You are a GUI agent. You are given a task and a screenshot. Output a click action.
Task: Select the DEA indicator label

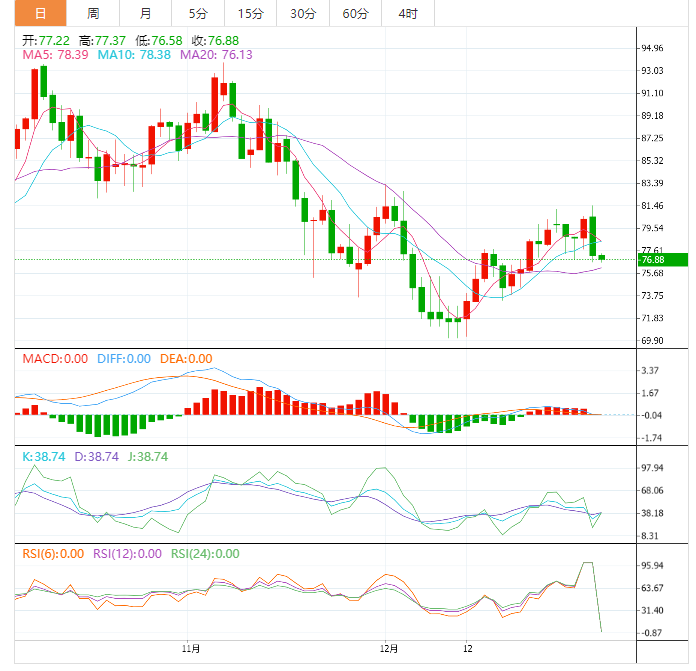pos(185,359)
